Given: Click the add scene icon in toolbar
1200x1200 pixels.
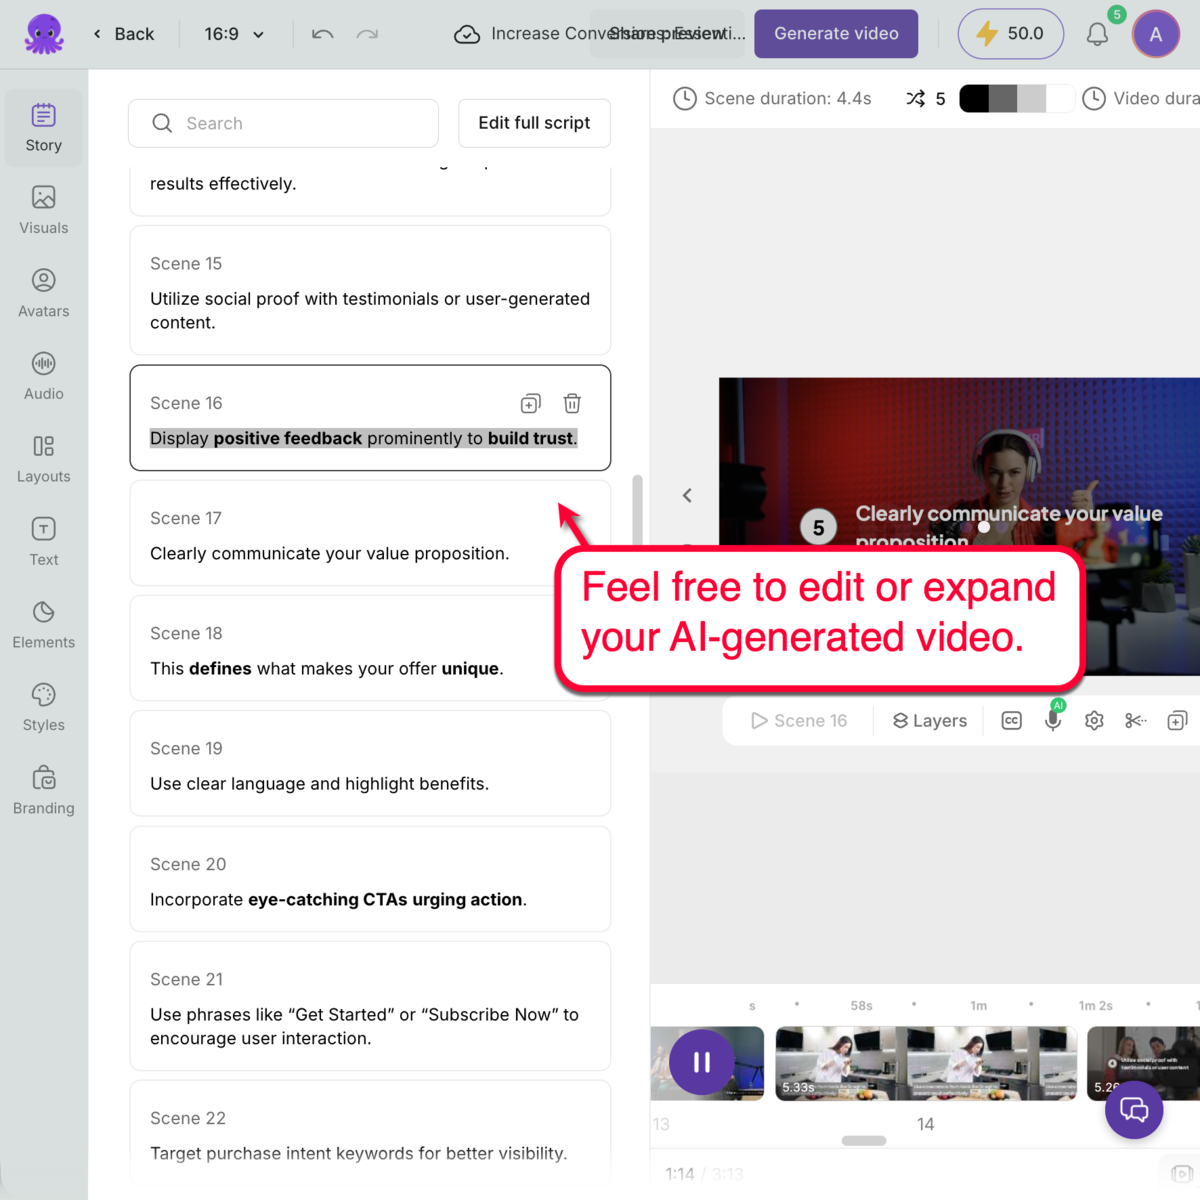Looking at the screenshot, I should [x=1177, y=721].
